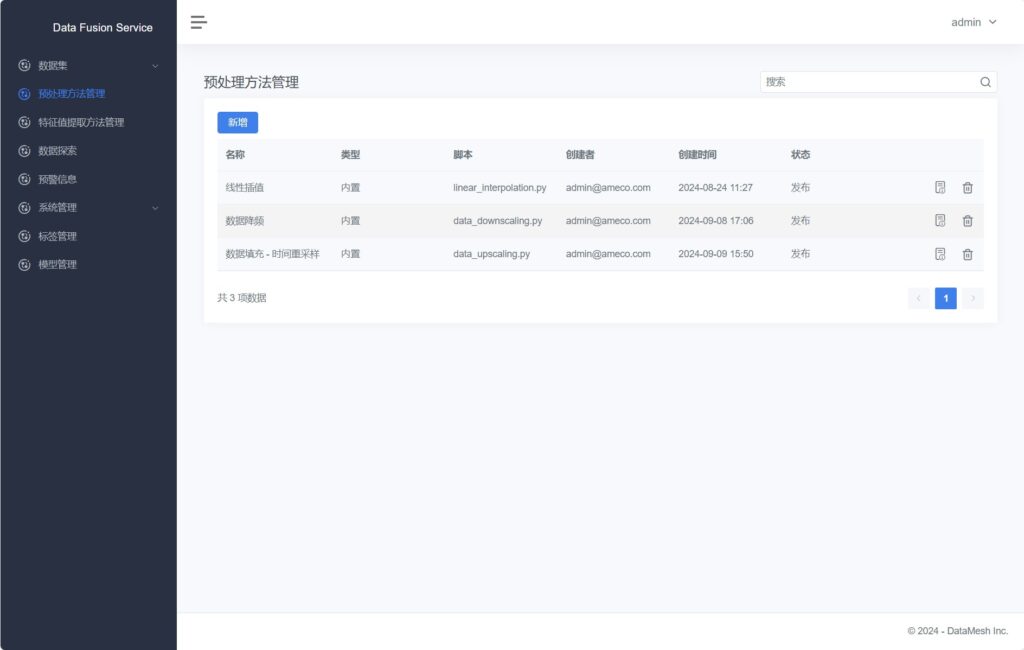1024x650 pixels.
Task: Click the 创建时间 column header
Action: click(x=697, y=155)
